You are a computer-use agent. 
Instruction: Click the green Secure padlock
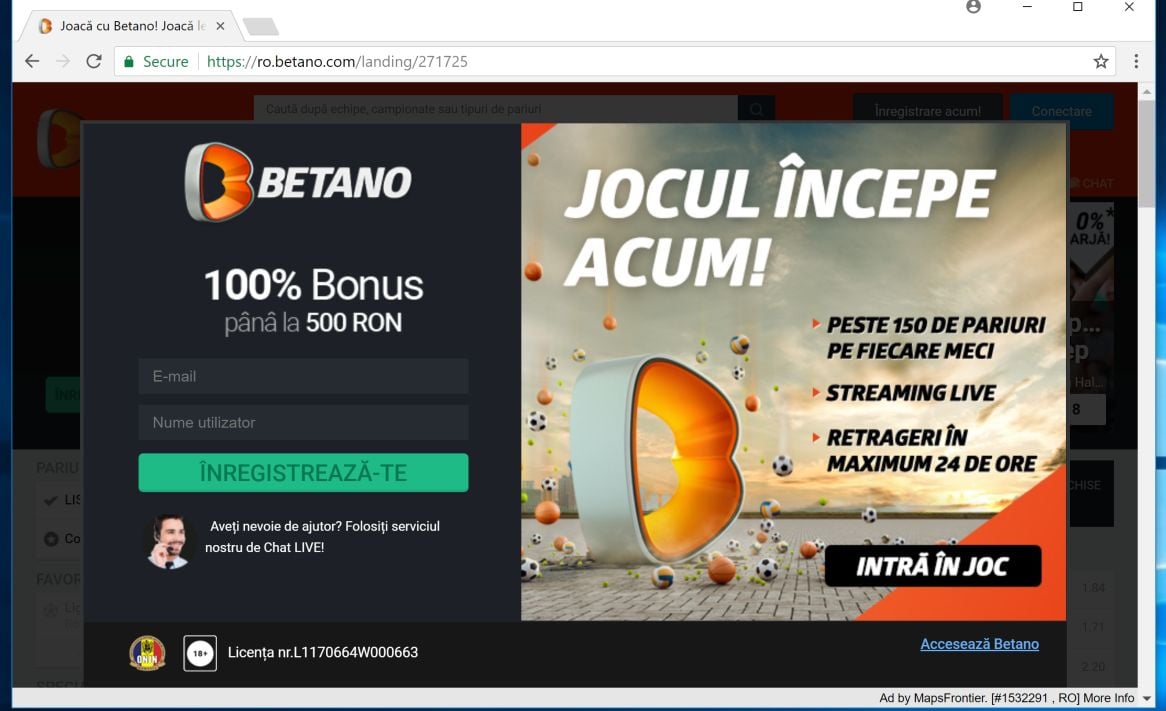point(129,62)
